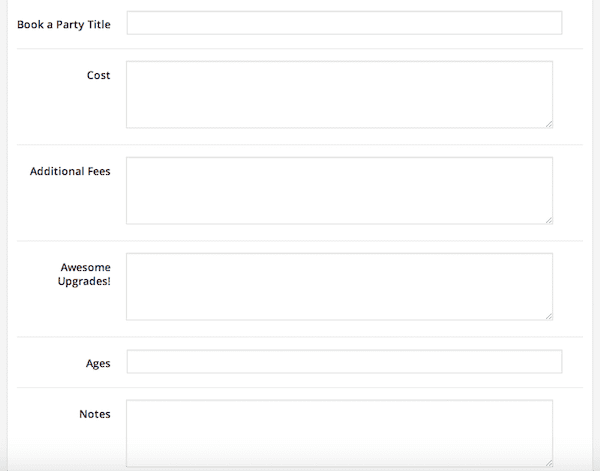
Task: Click the Ages field label
Action: coord(98,363)
